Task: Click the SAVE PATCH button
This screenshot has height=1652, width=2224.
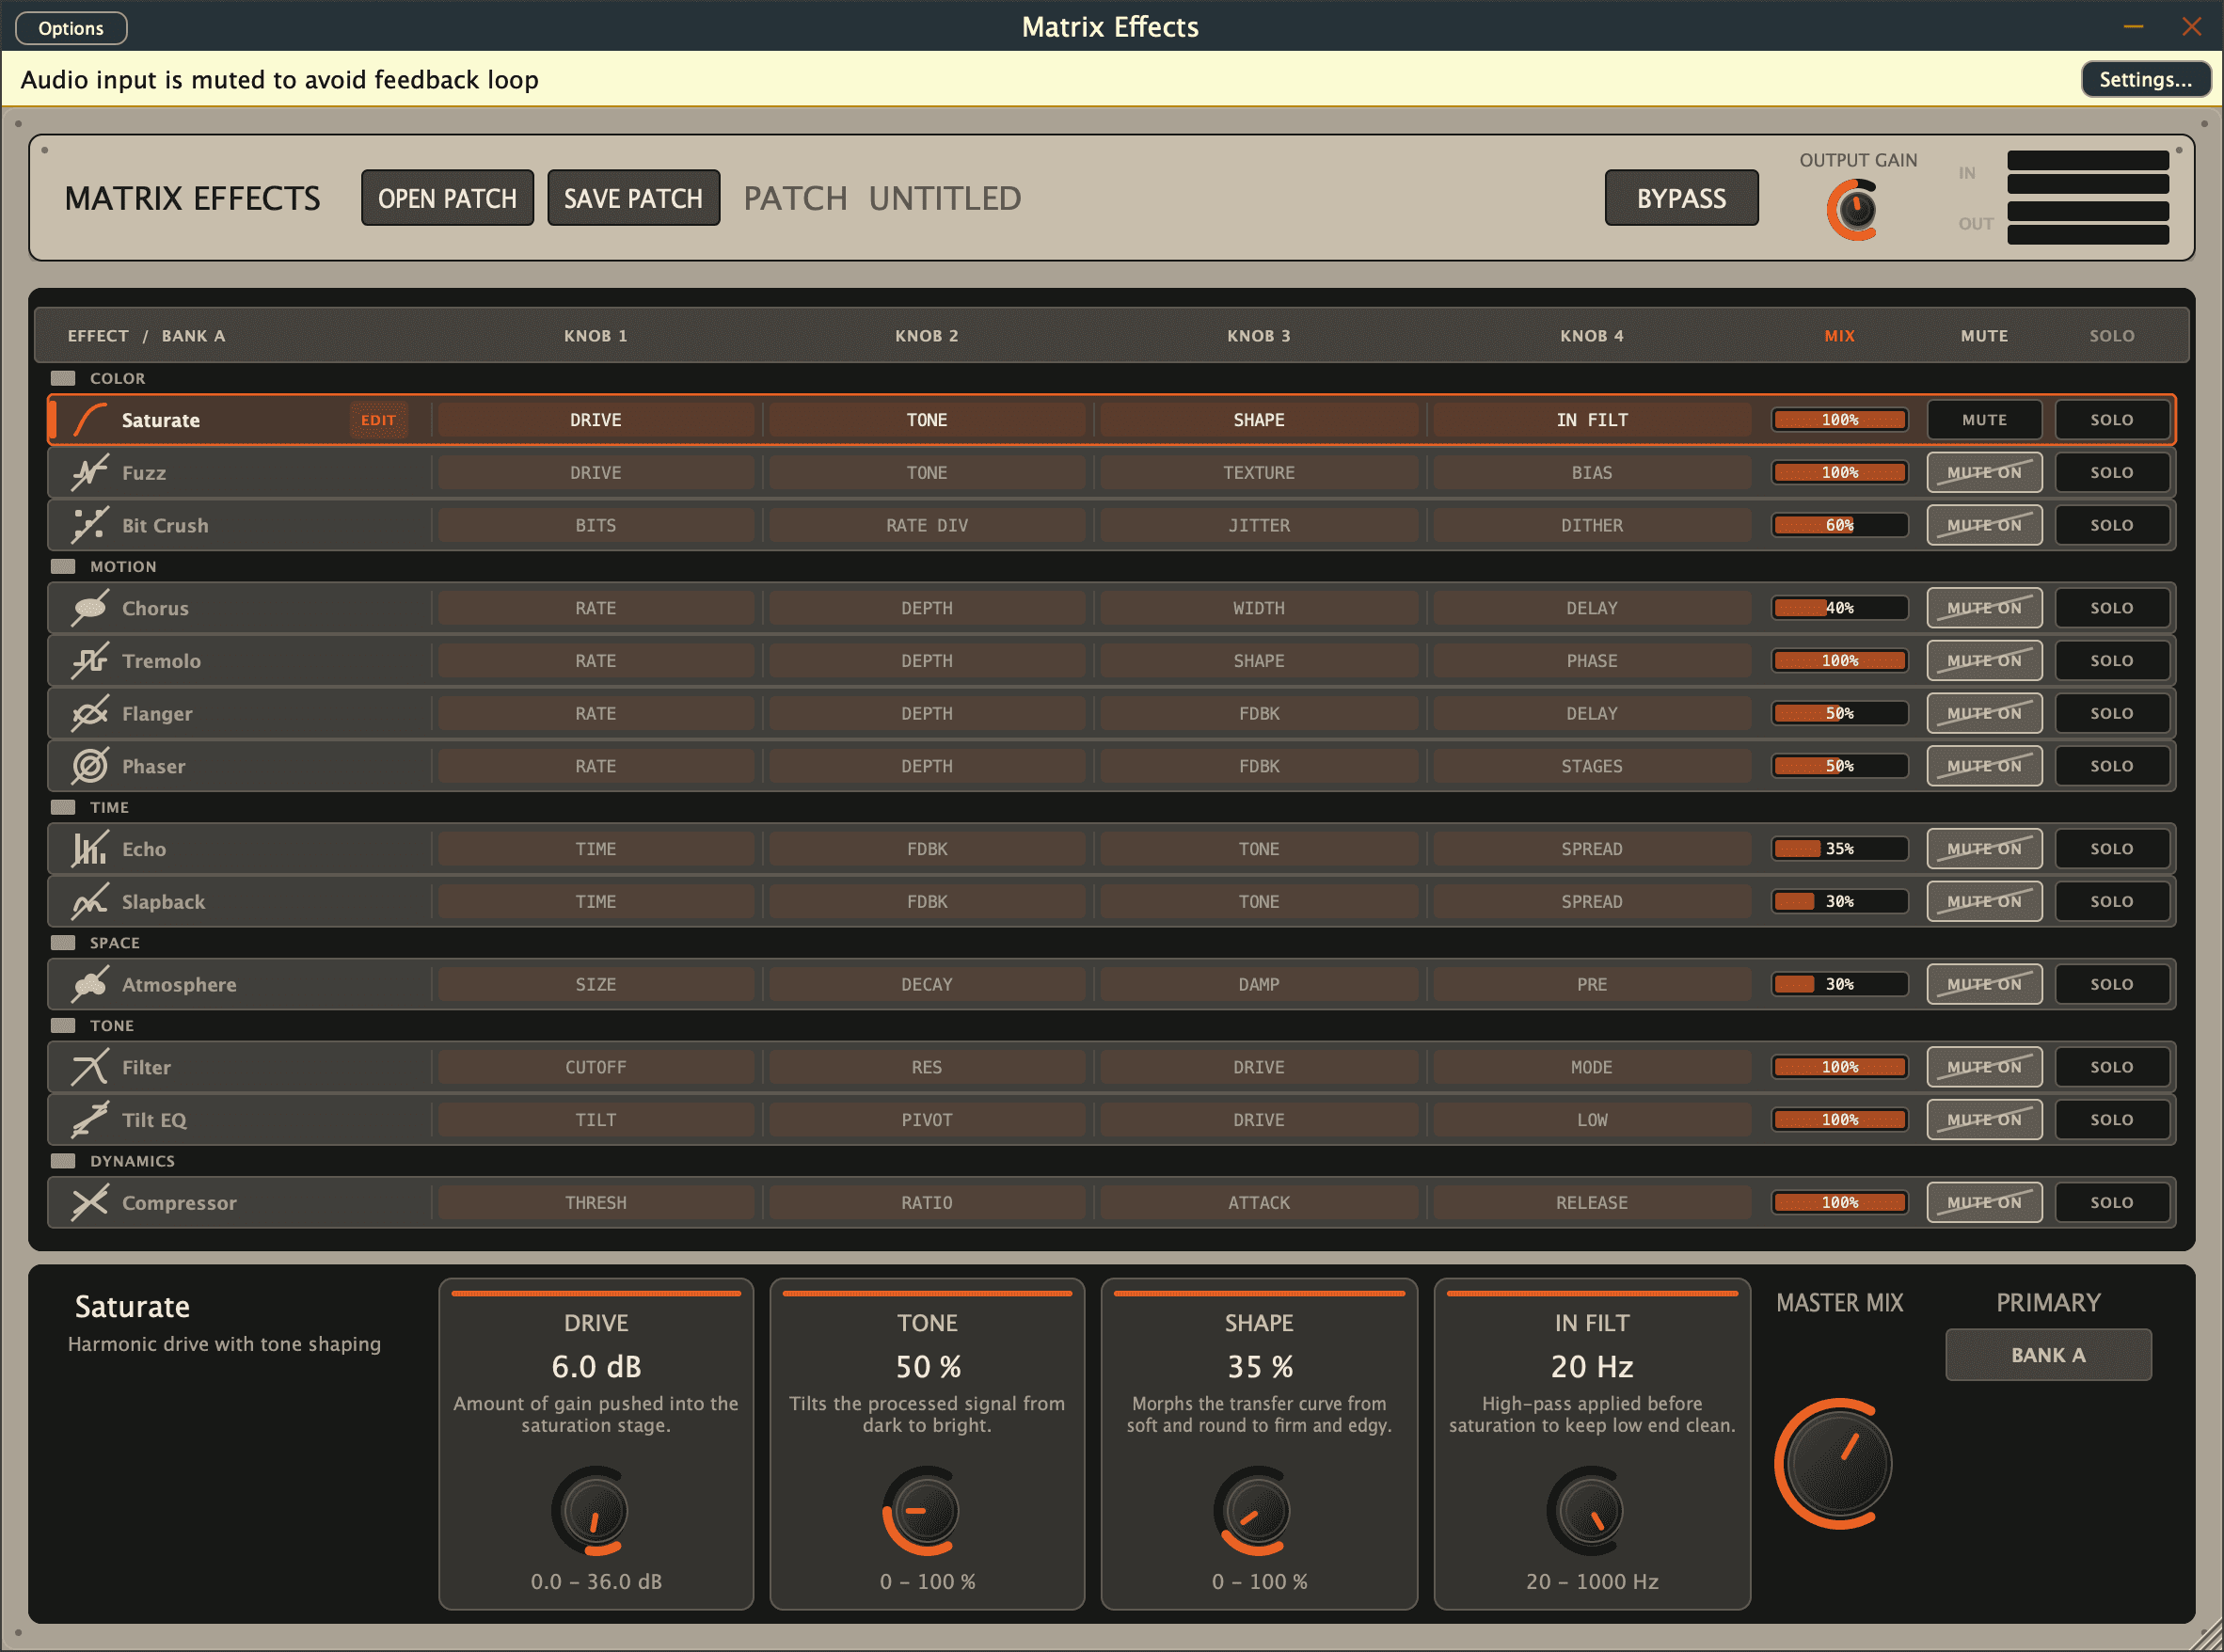Action: tap(633, 198)
